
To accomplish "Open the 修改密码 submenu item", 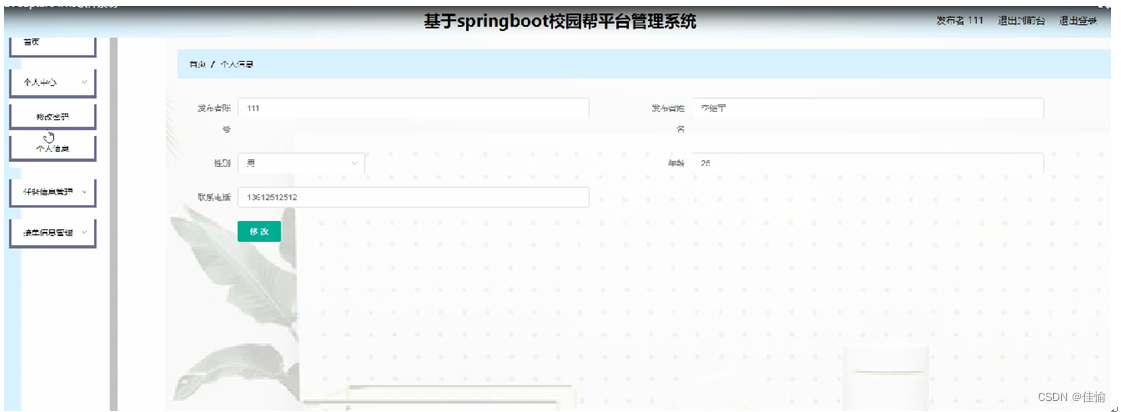I will pos(52,117).
